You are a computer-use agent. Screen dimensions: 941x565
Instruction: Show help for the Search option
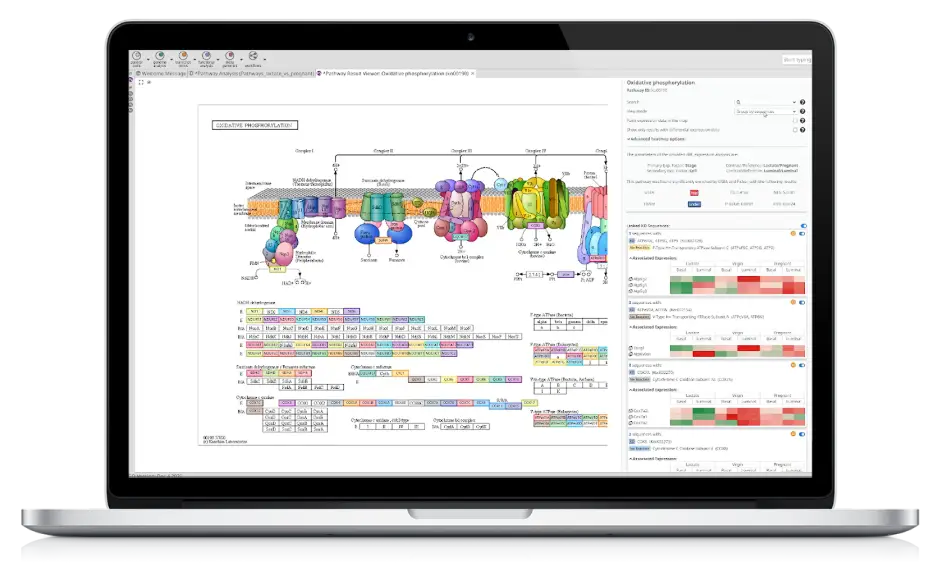tap(802, 102)
